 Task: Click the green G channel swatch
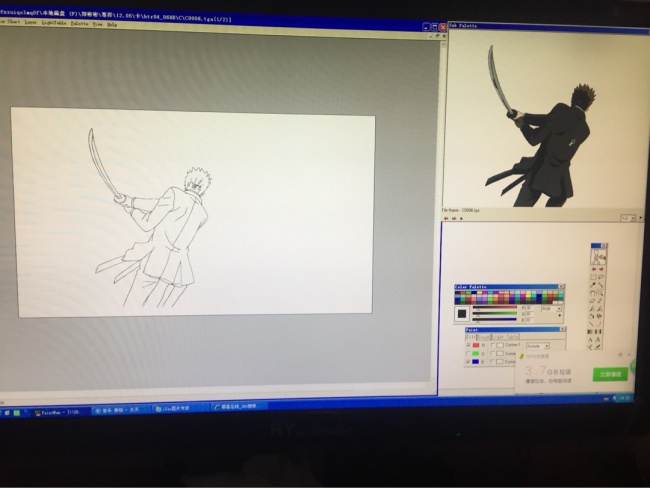tap(475, 353)
